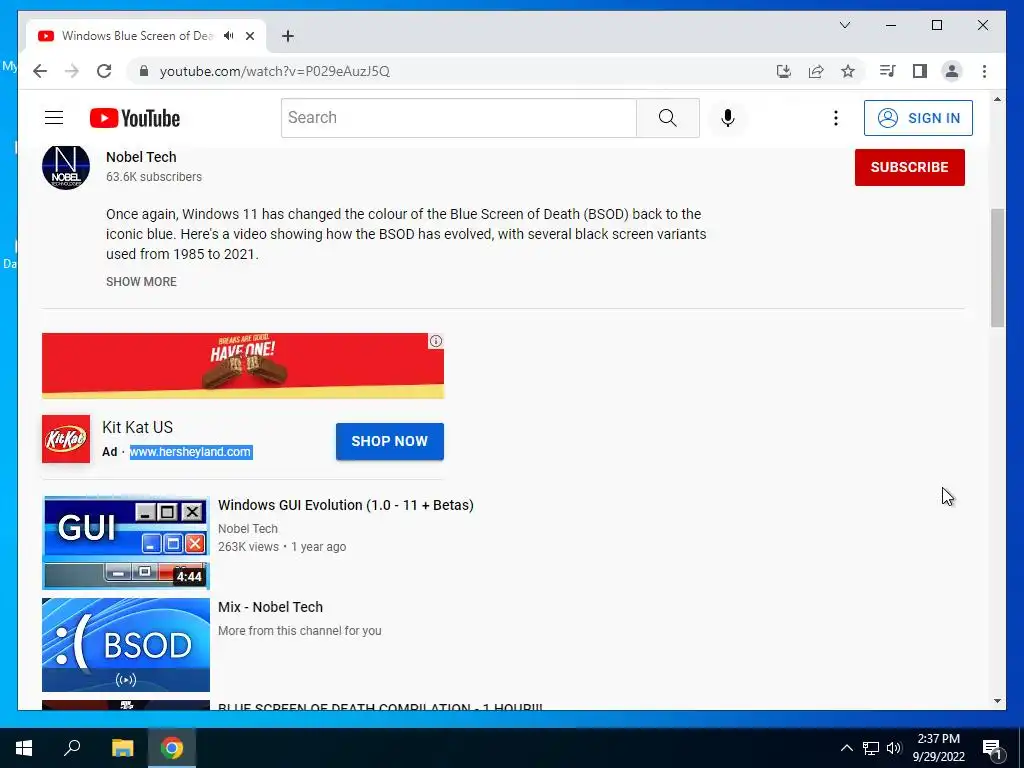
Task: Open File Explorer from taskbar
Action: pos(122,748)
